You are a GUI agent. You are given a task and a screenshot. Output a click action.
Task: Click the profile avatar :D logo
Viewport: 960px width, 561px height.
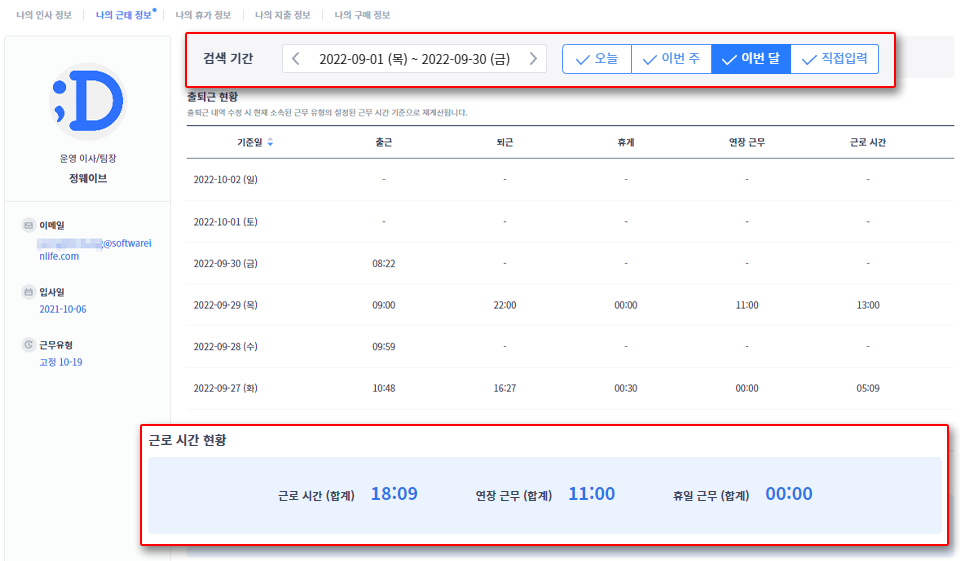tap(88, 101)
